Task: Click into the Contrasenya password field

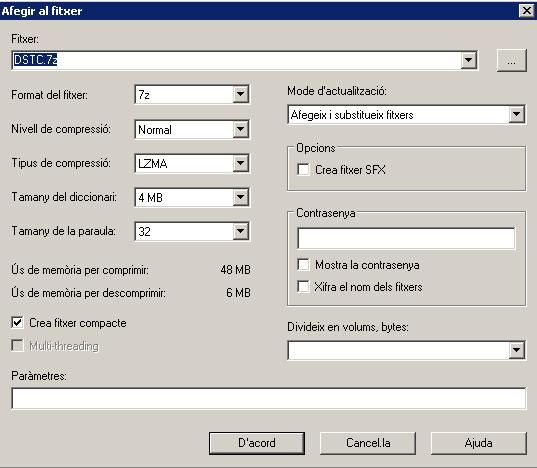Action: 406,238
